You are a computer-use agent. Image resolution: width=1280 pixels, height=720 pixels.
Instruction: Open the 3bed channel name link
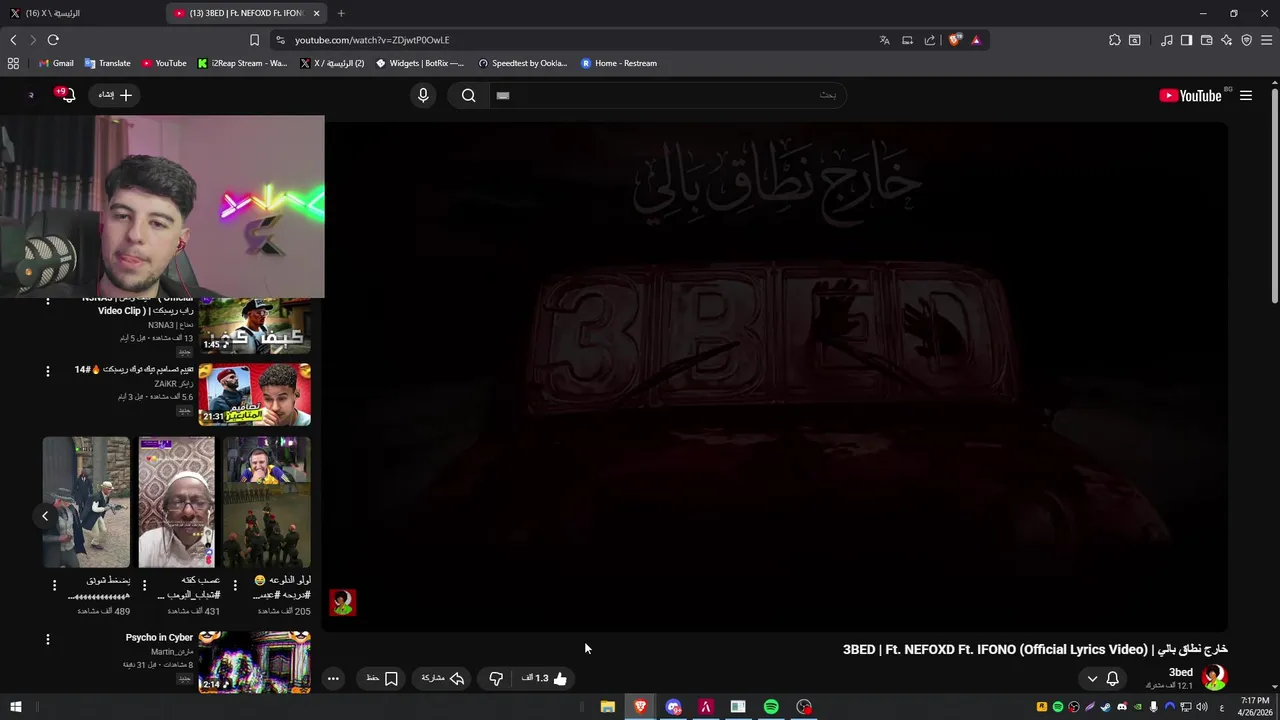point(1181,672)
